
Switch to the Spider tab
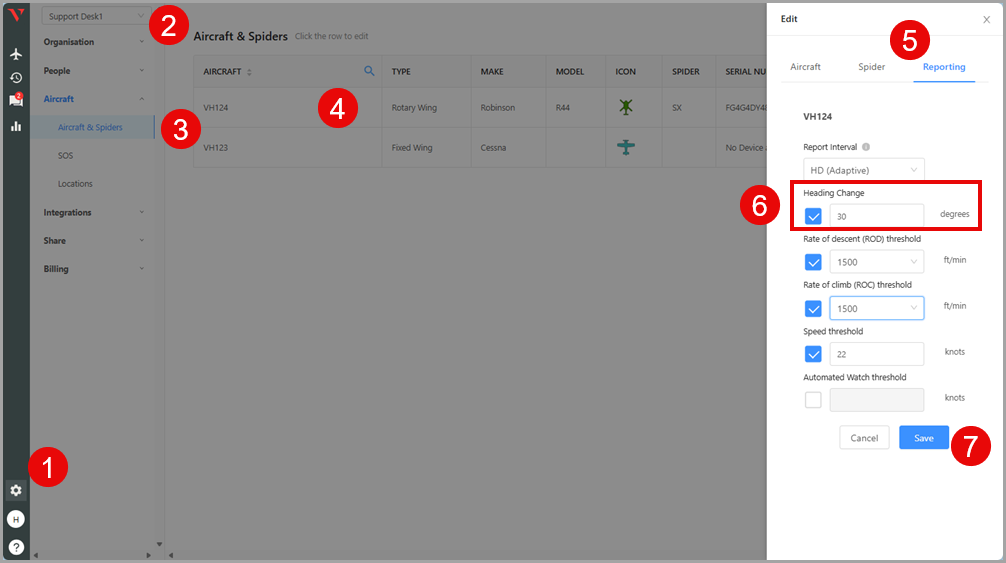(x=871, y=67)
